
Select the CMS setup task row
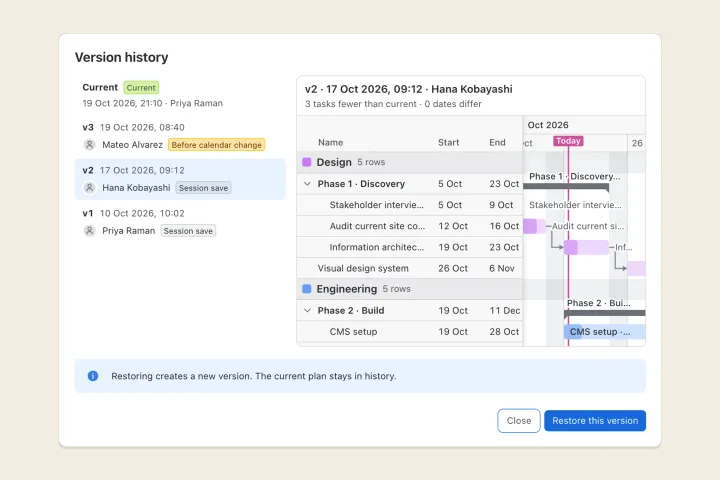click(410, 332)
